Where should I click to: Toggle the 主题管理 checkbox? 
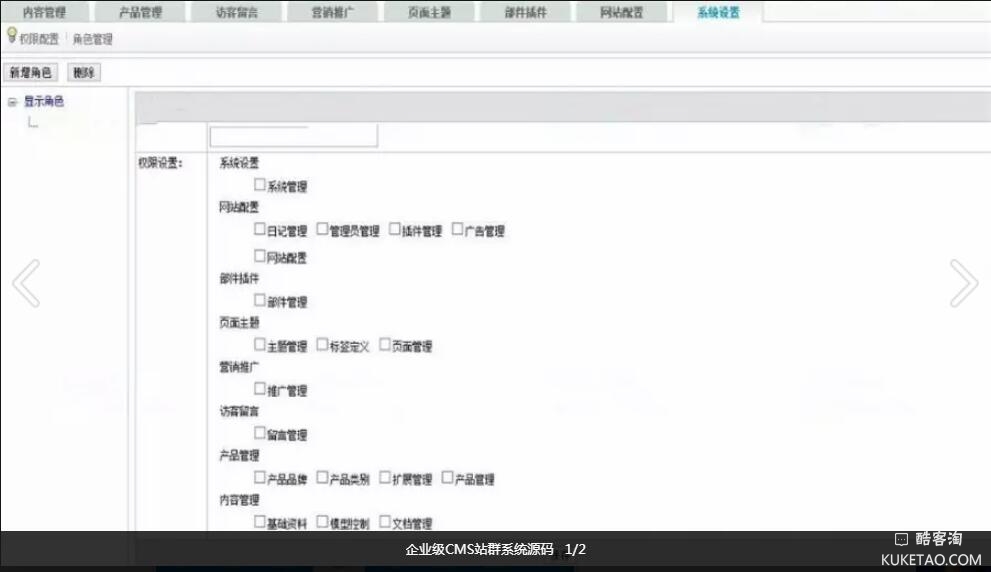pos(259,344)
